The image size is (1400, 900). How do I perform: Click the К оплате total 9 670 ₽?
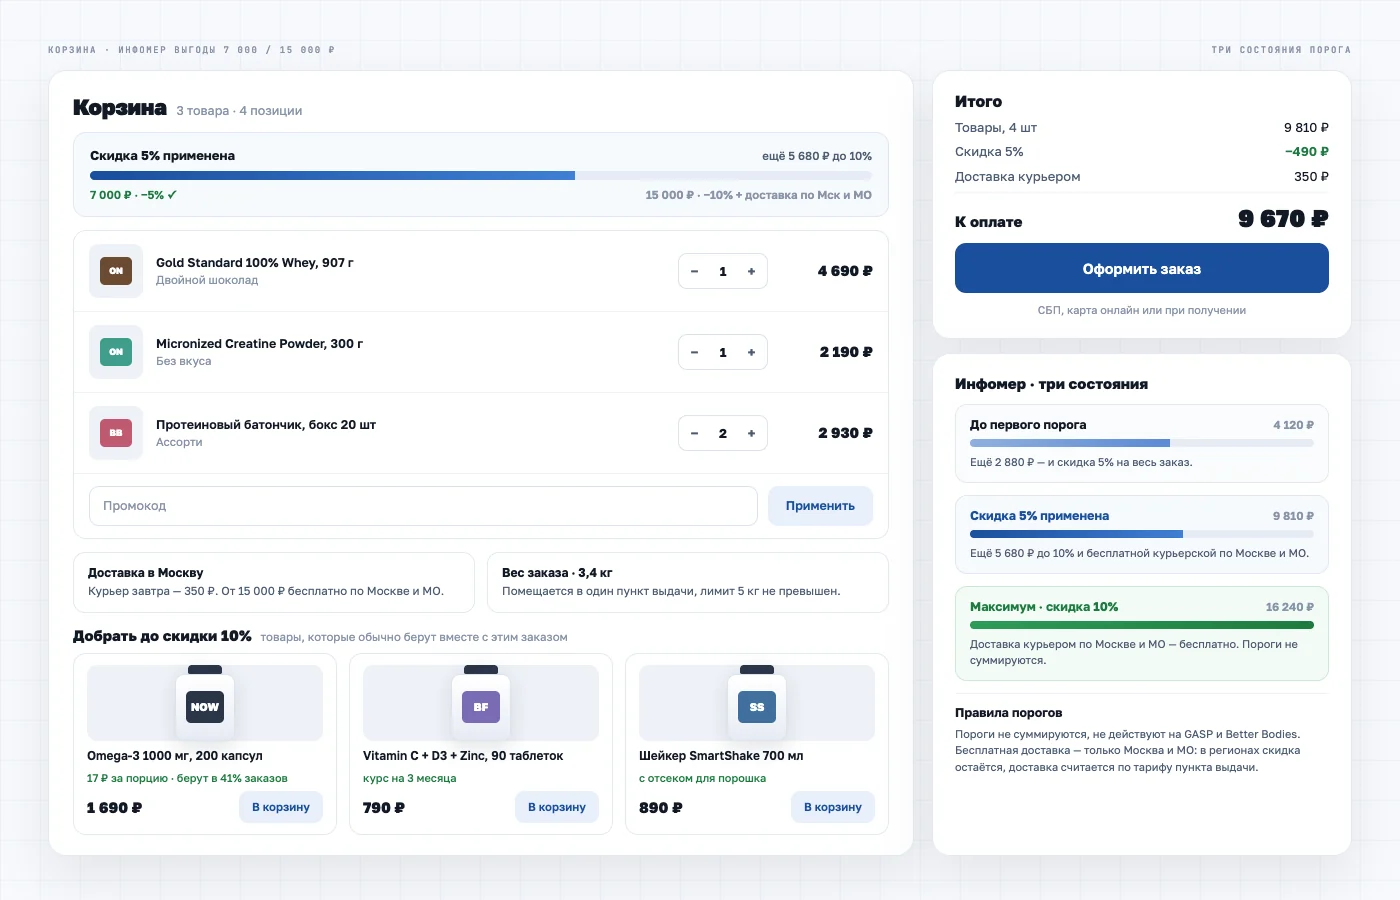(1283, 219)
